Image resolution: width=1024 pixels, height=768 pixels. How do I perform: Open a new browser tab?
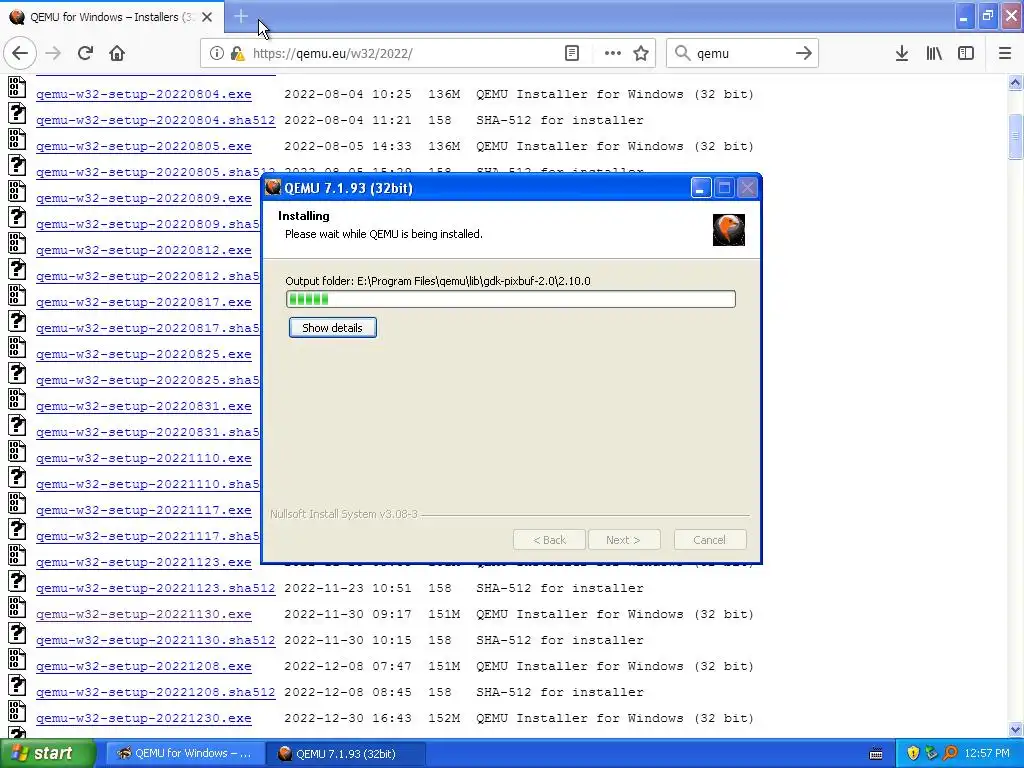click(x=241, y=16)
